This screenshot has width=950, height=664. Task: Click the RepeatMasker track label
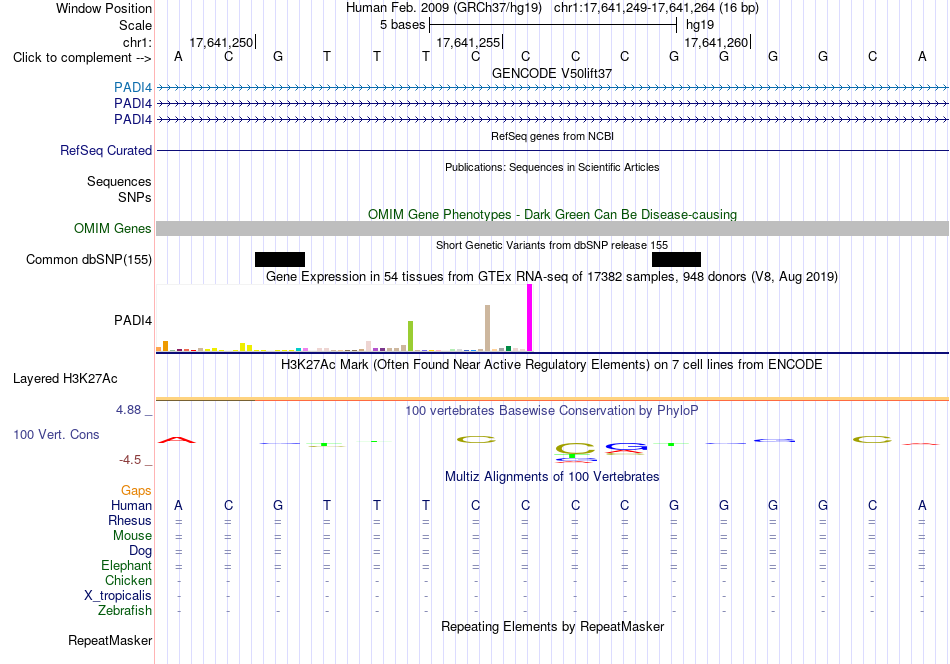[x=110, y=641]
